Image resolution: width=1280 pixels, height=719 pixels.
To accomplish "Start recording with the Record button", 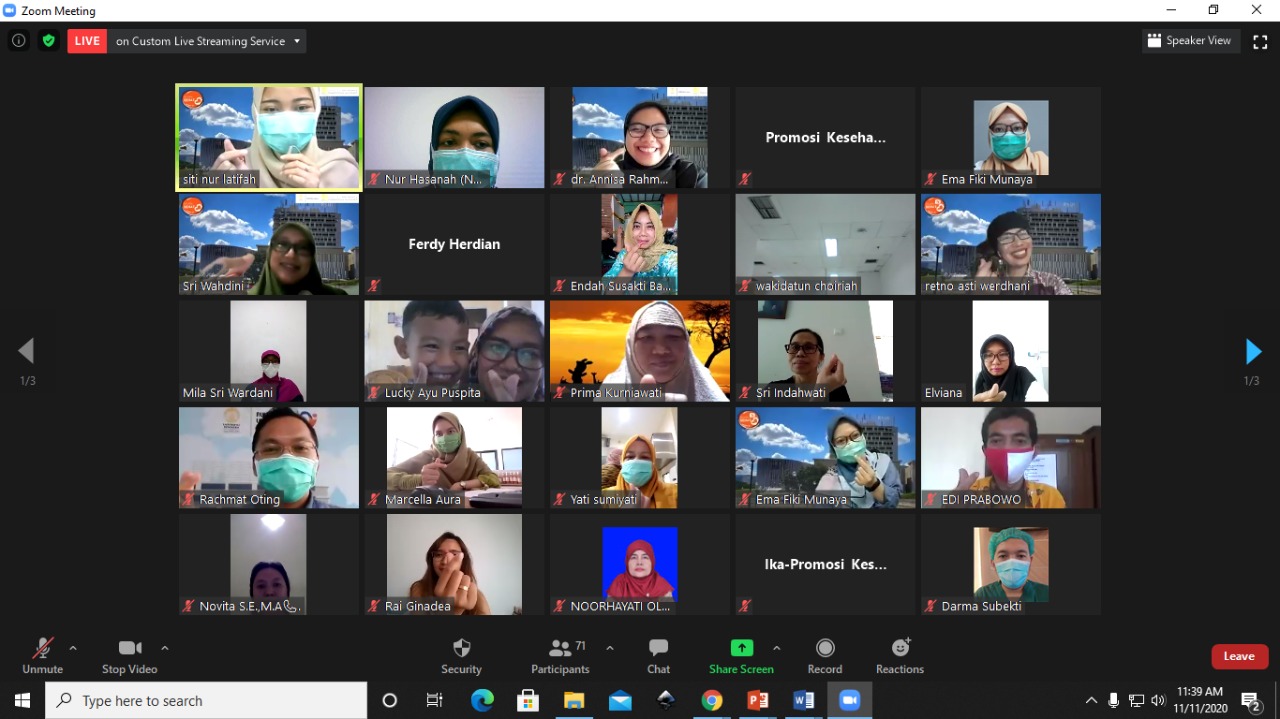I will coord(824,656).
